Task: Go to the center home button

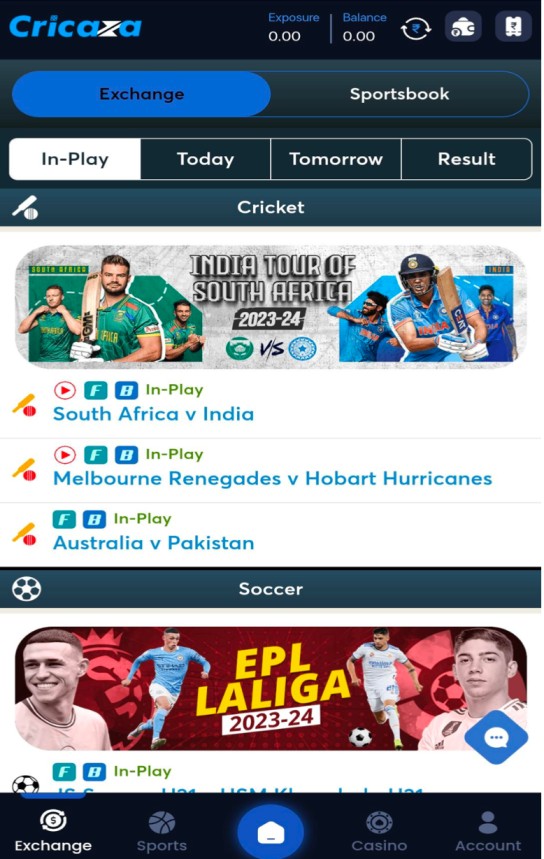Action: (271, 833)
